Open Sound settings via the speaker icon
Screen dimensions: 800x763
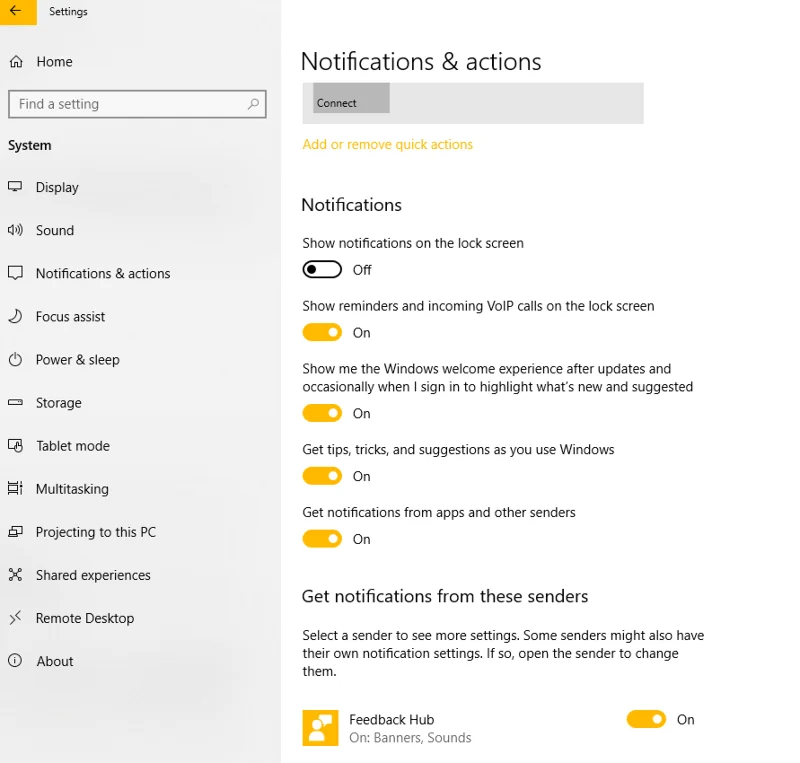click(x=18, y=230)
